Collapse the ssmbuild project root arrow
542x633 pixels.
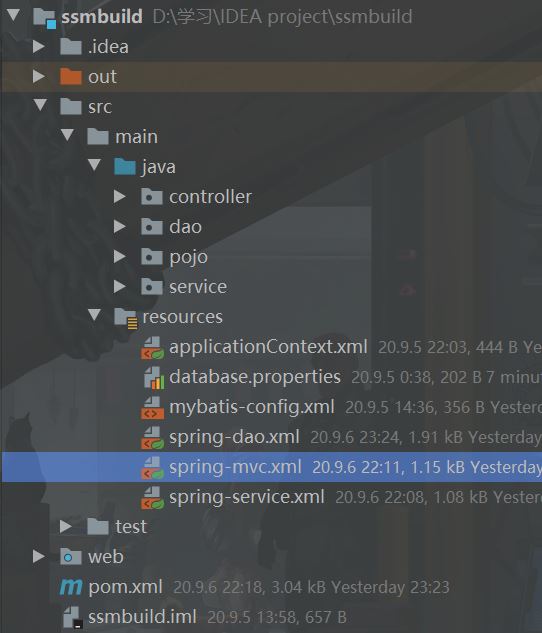[x=13, y=16]
